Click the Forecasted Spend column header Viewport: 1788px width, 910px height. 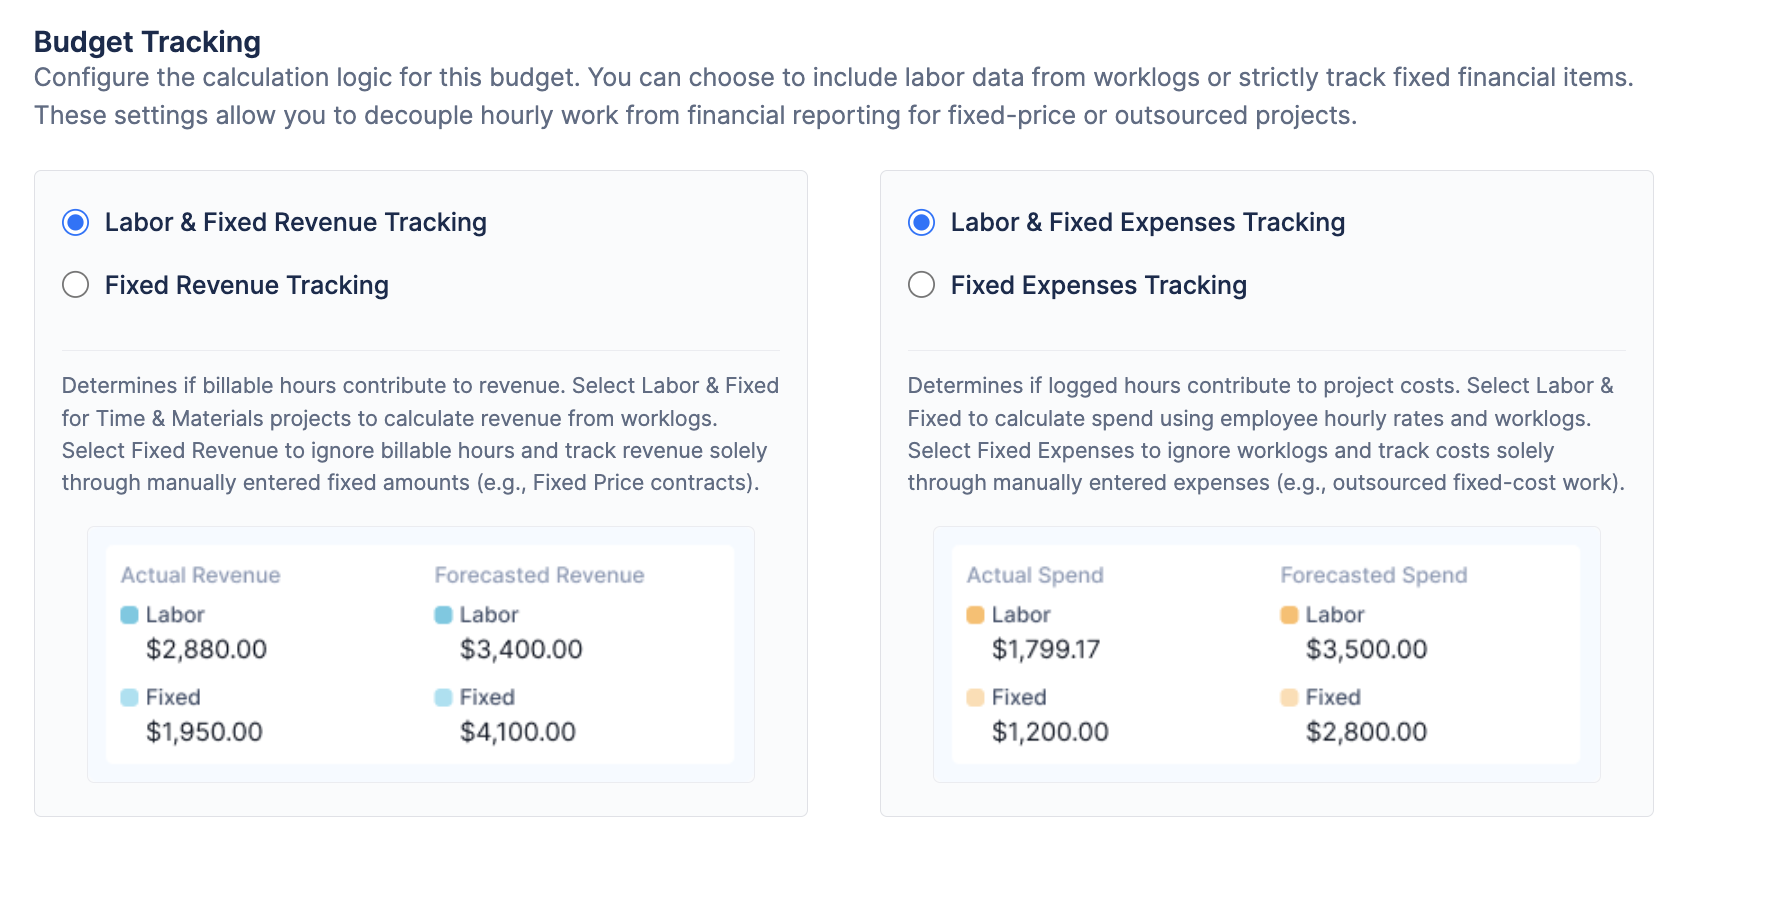click(1373, 575)
